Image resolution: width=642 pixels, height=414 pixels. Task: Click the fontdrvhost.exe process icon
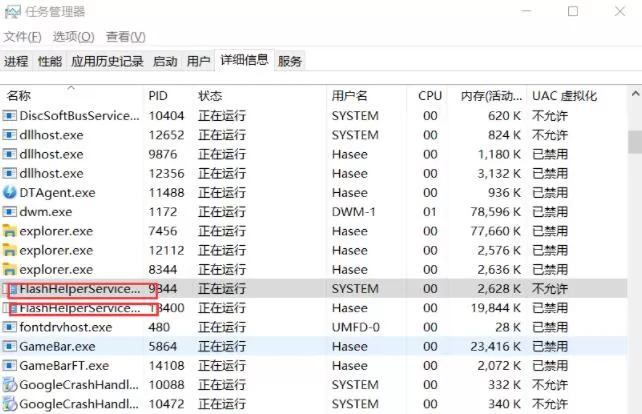coord(9,327)
